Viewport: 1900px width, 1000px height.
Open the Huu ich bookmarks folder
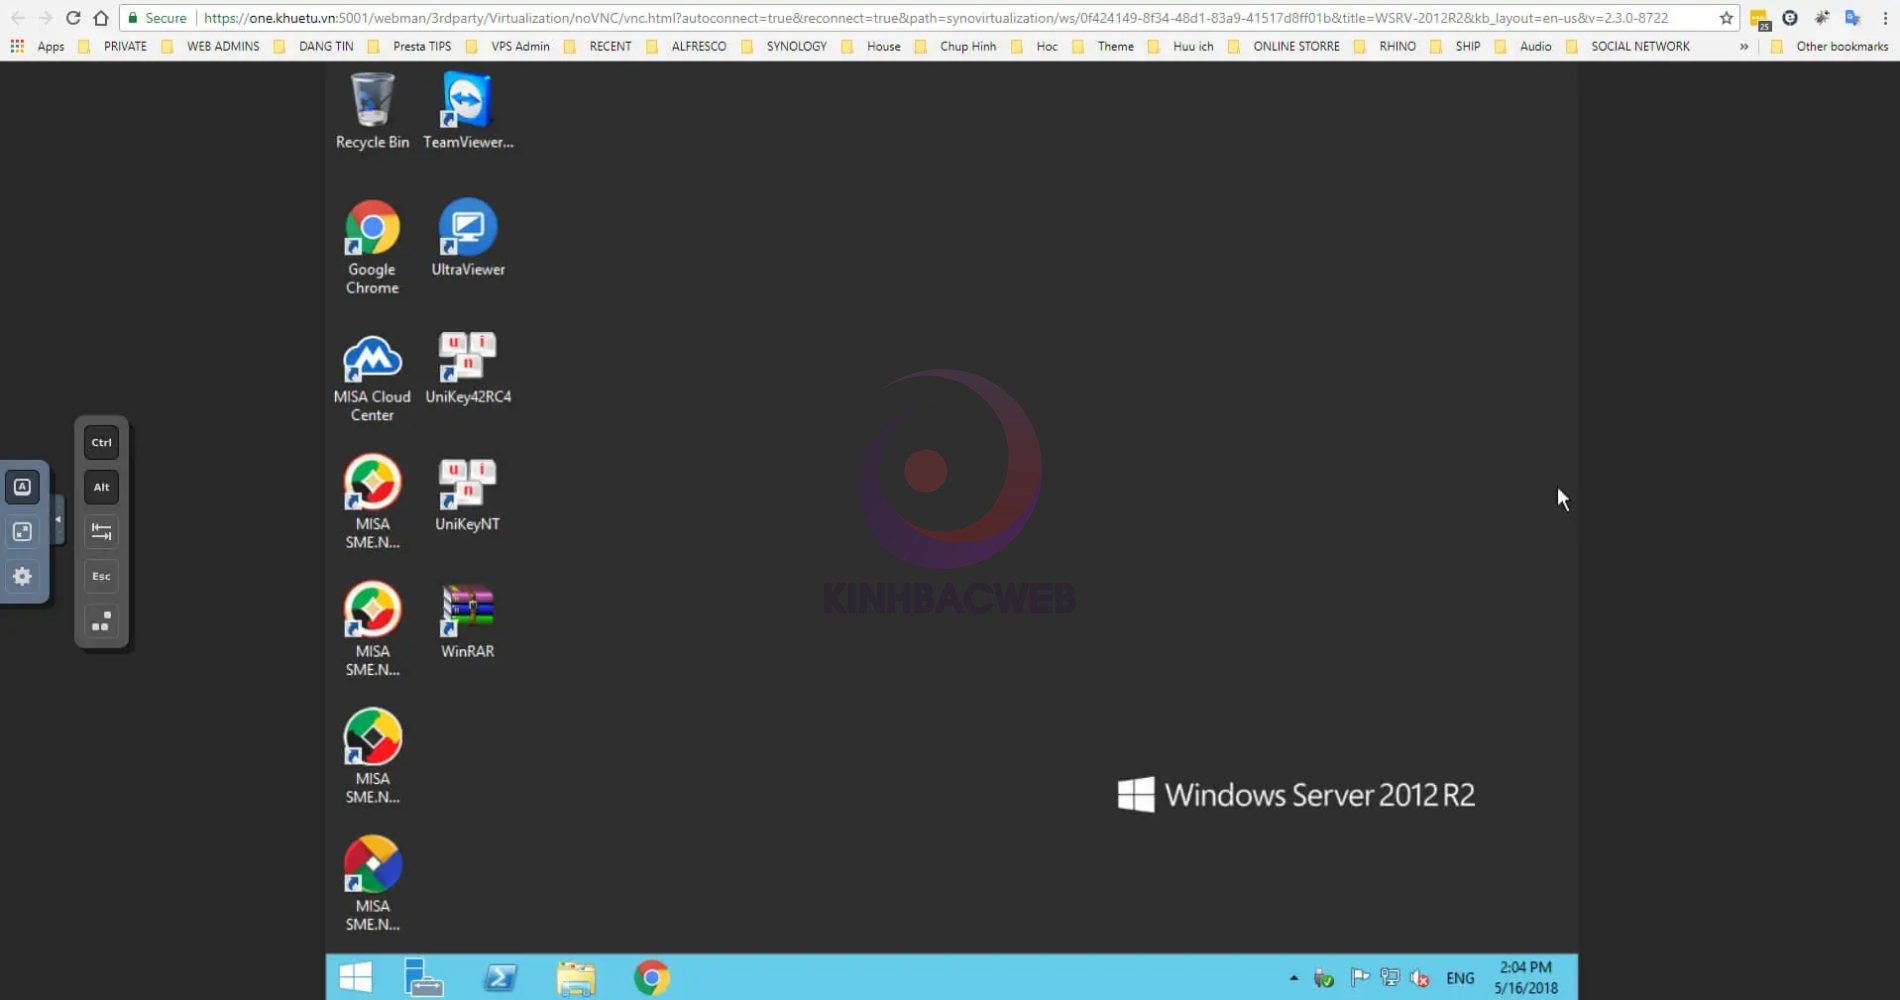1180,46
